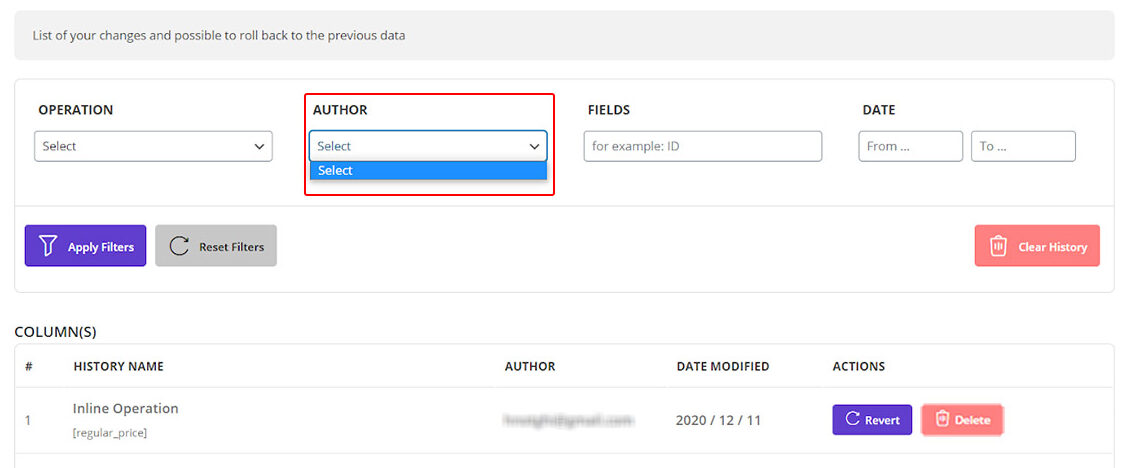Image resolution: width=1128 pixels, height=468 pixels.
Task: Click the Author column header in the table
Action: click(530, 366)
